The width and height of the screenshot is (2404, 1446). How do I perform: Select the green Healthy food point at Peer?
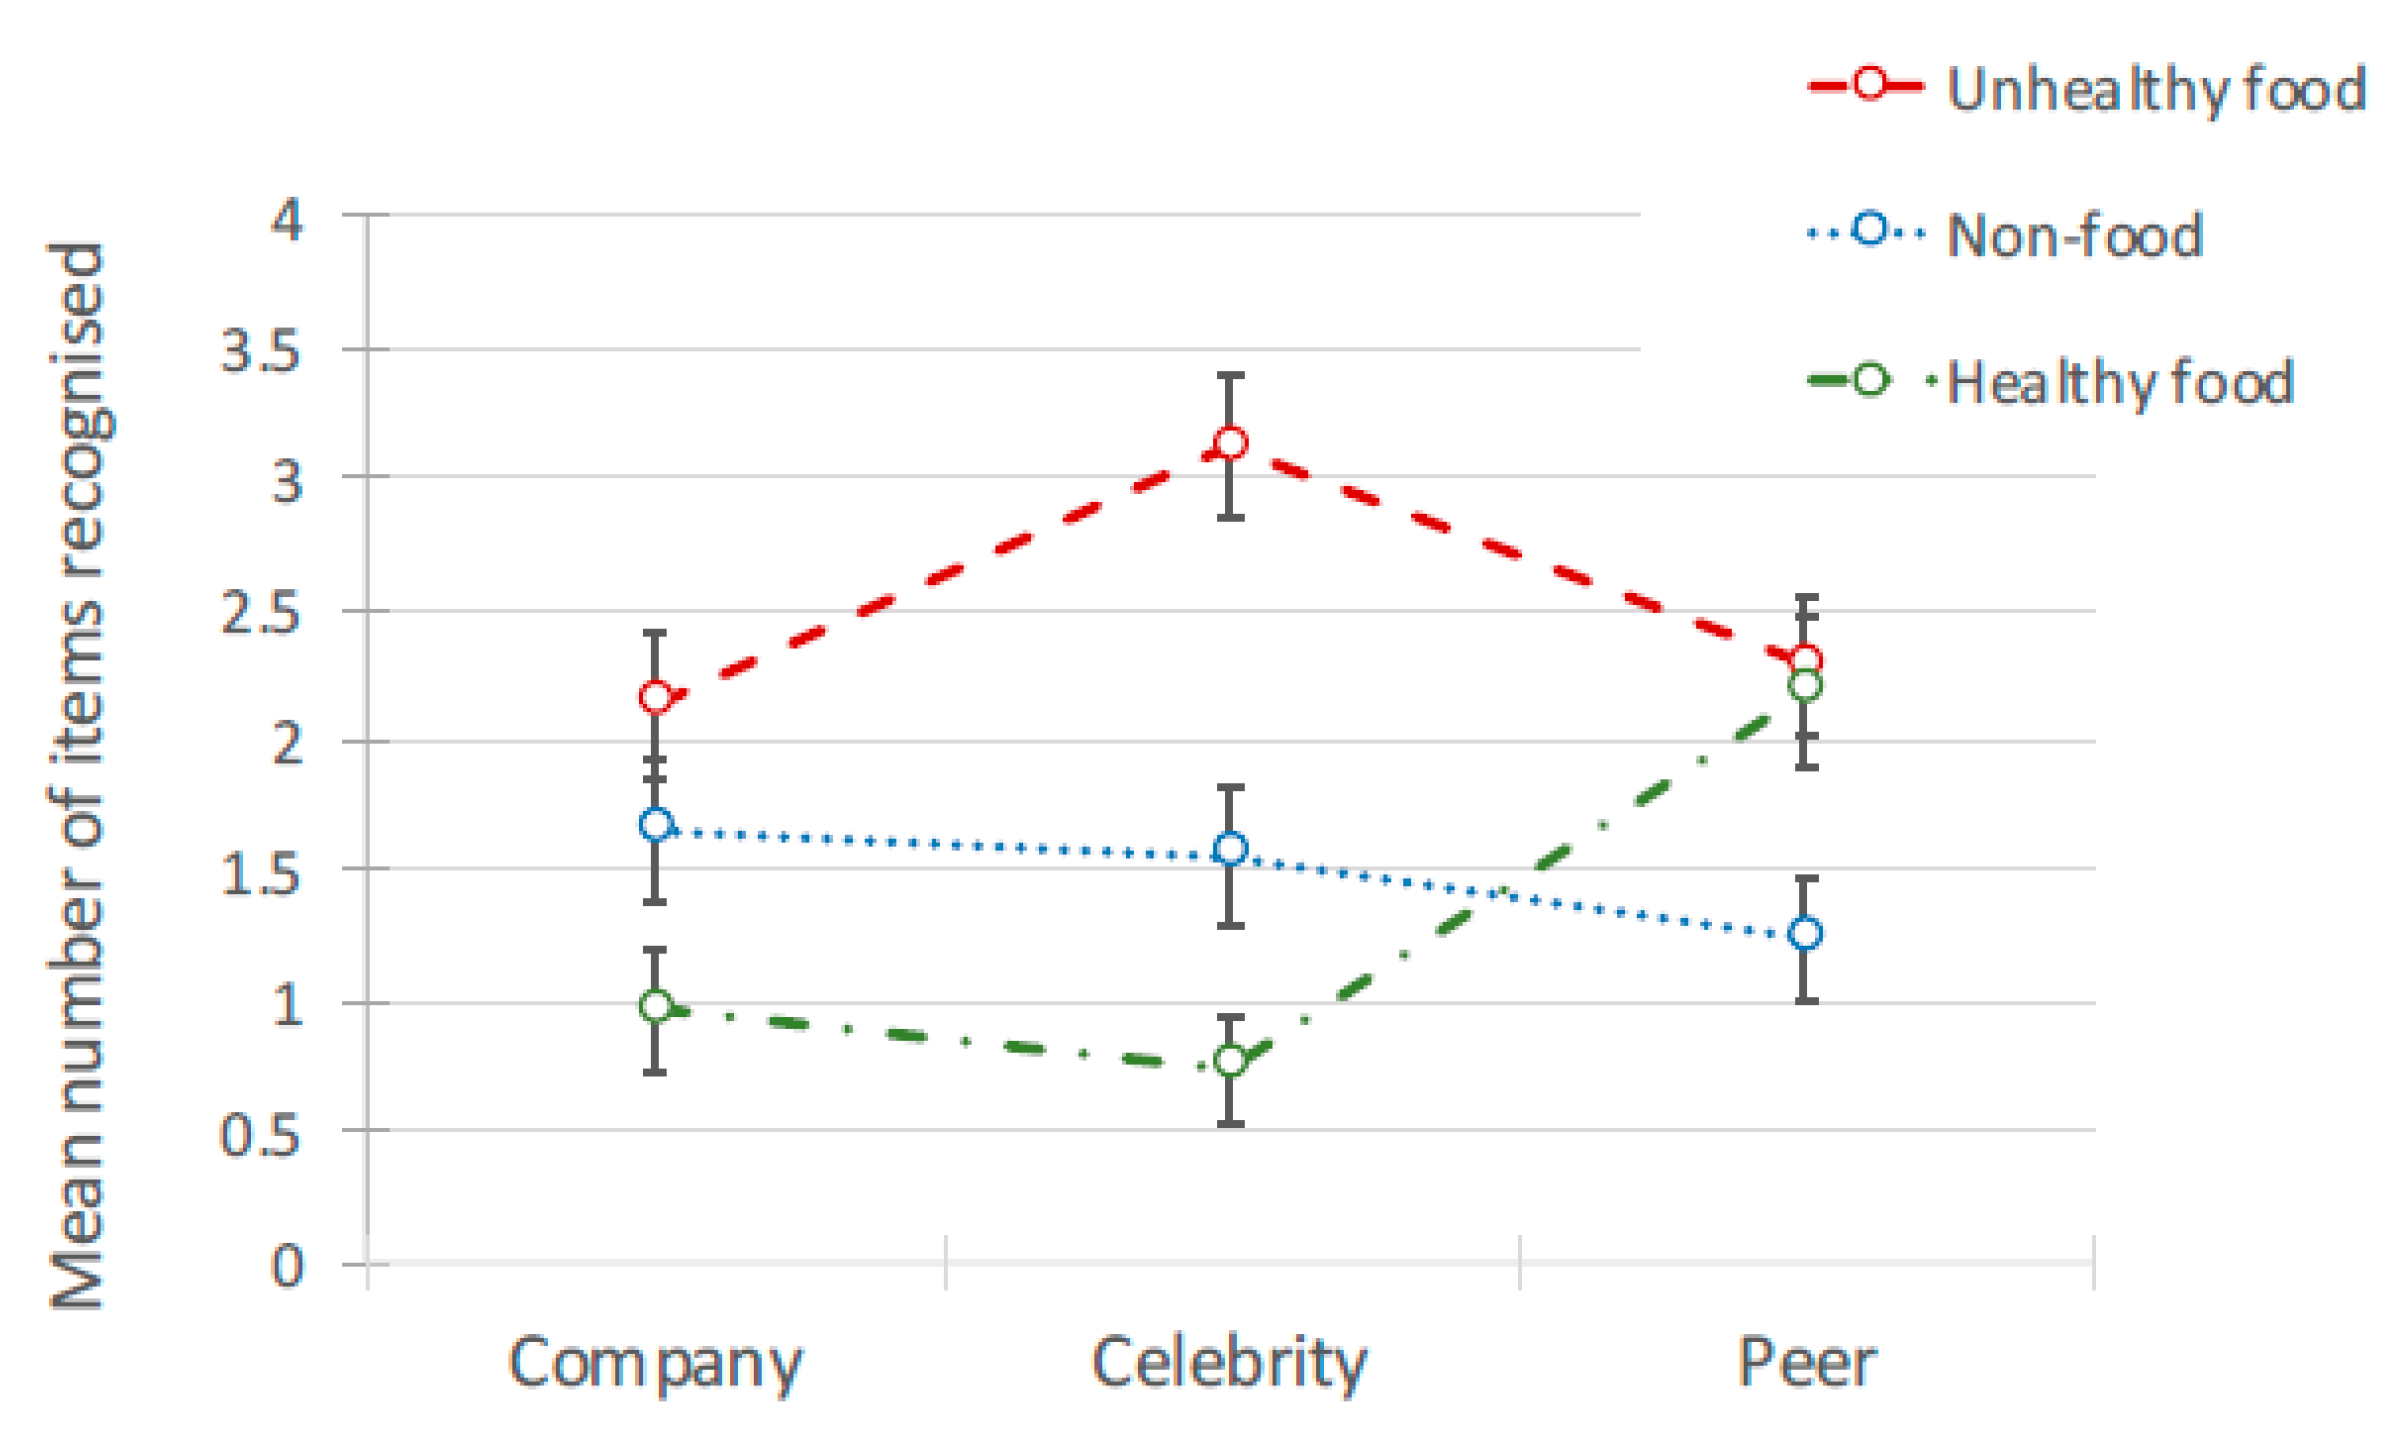[x=1805, y=686]
